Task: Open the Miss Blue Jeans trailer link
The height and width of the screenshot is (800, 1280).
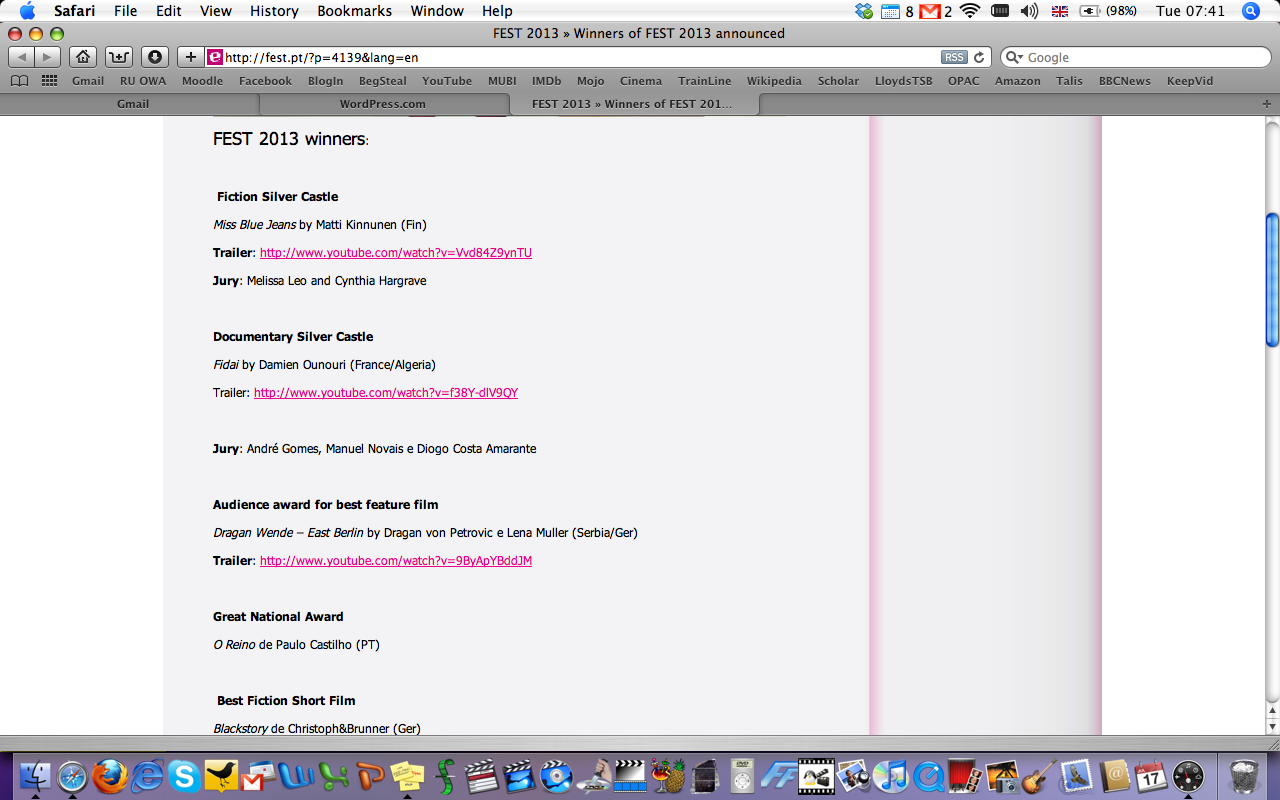Action: [x=395, y=253]
